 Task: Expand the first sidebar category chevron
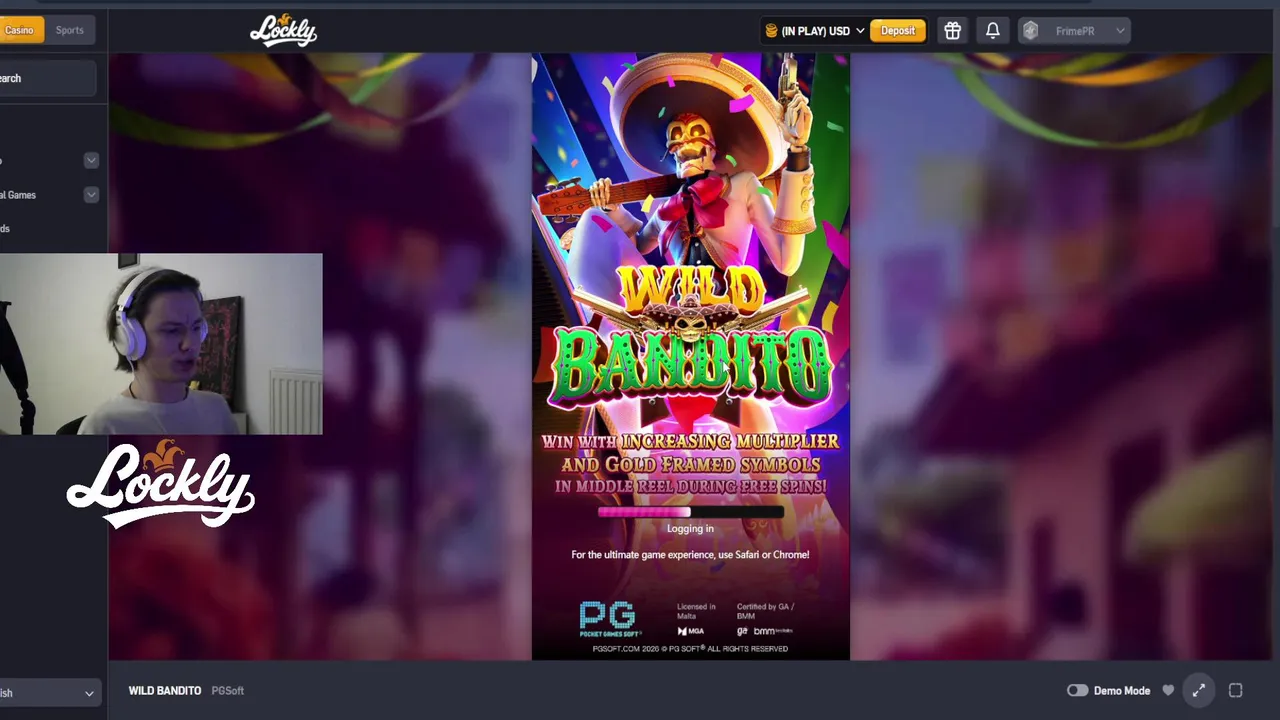pos(91,161)
